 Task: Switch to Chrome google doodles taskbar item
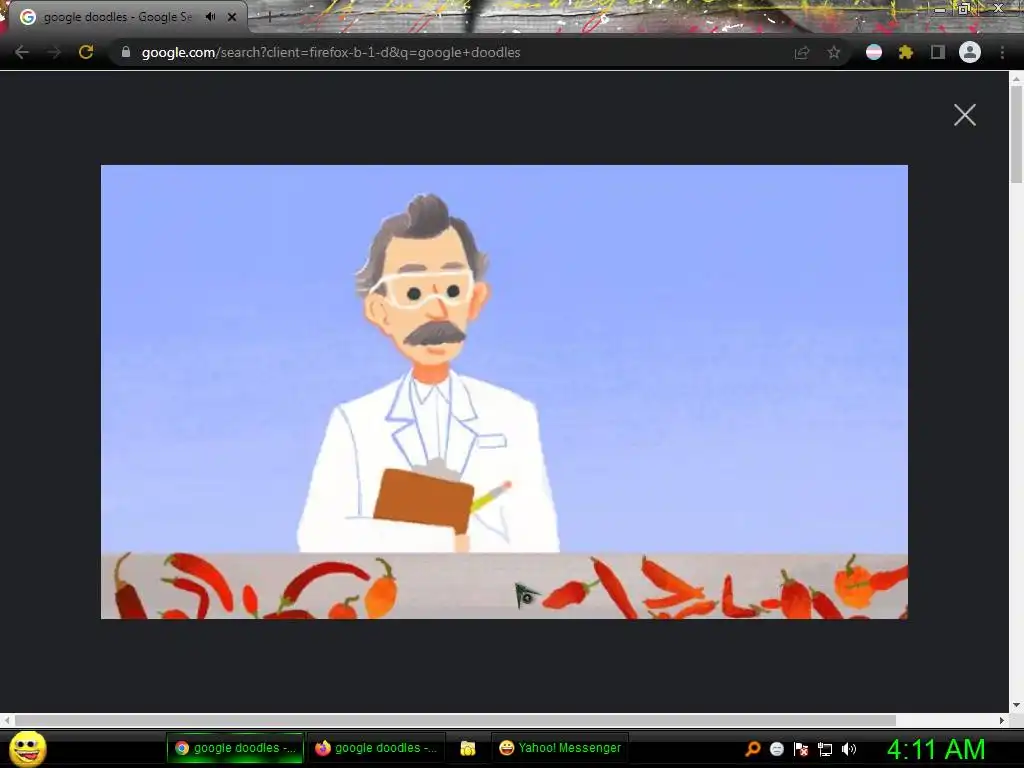coord(235,748)
